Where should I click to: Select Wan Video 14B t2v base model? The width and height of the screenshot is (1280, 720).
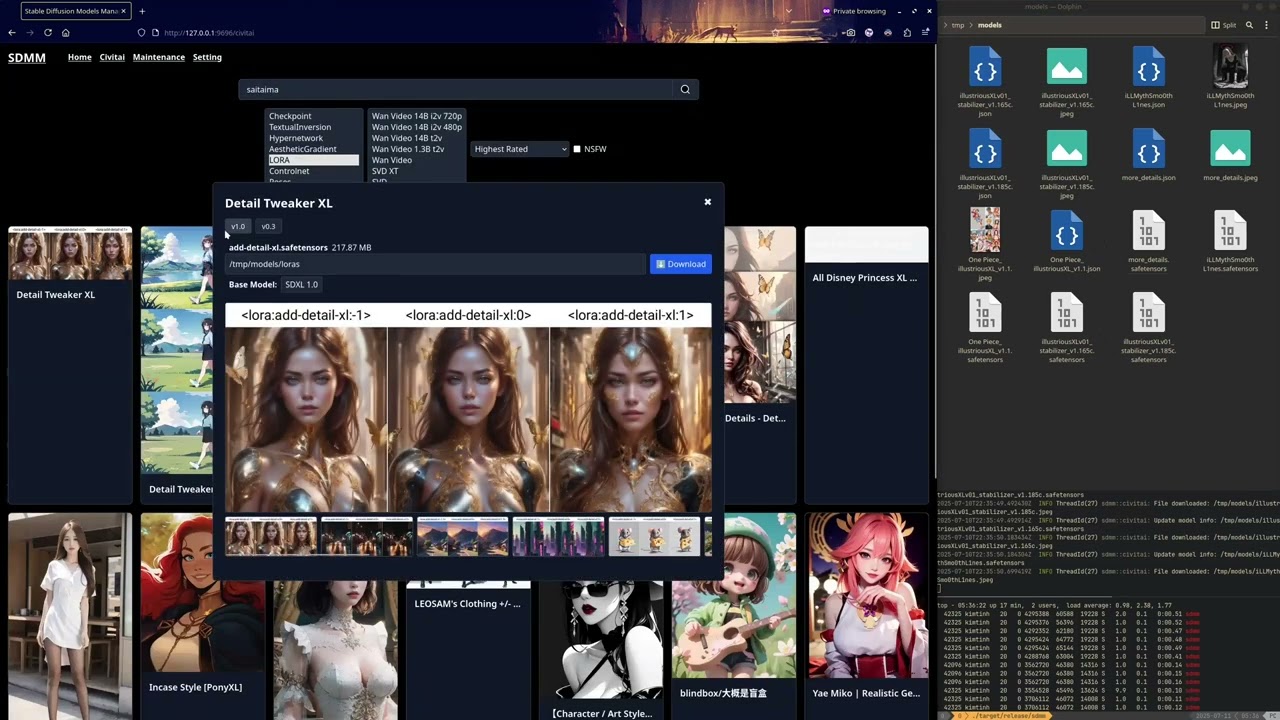click(x=416, y=138)
